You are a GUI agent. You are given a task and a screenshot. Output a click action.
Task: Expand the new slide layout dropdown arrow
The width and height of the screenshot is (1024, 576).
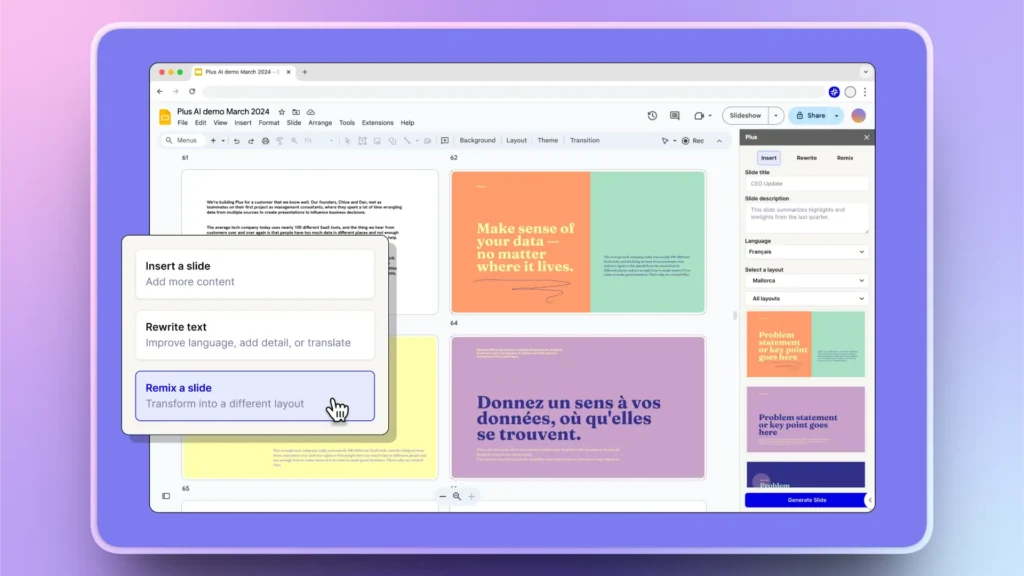[x=223, y=141]
